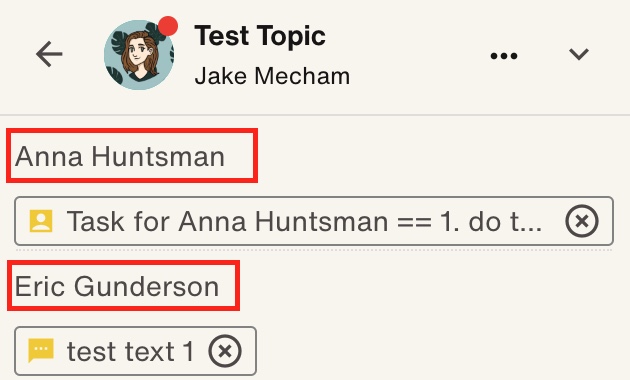Click the truncated task text "1. do t..."
Image resolution: width=630 pixels, height=380 pixels.
[x=491, y=221]
